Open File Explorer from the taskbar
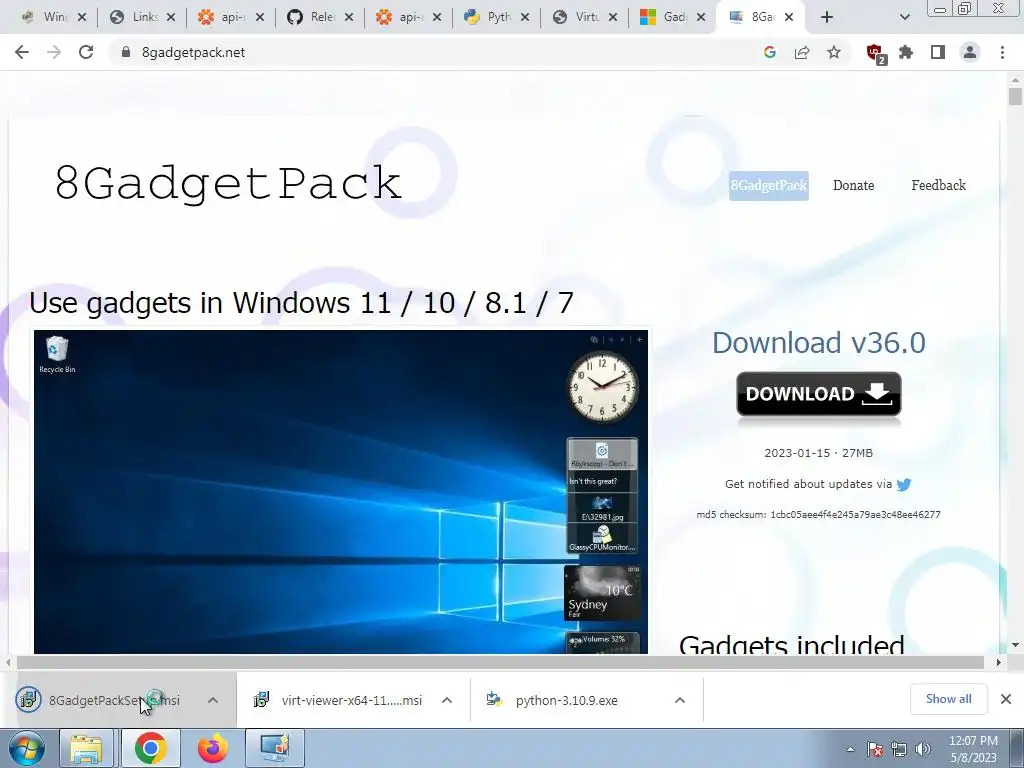This screenshot has width=1024, height=768. click(87, 748)
